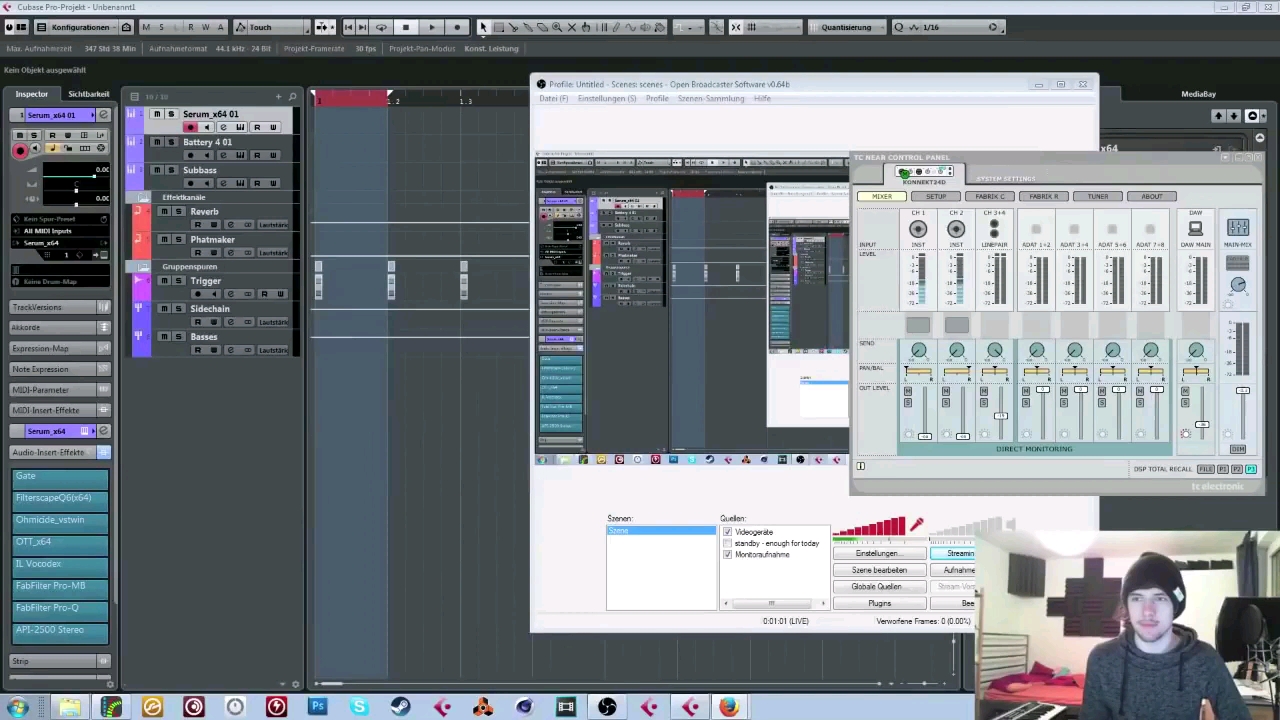Open the Setup tab in TC Near panel
The height and width of the screenshot is (720, 1280).
[x=936, y=197]
